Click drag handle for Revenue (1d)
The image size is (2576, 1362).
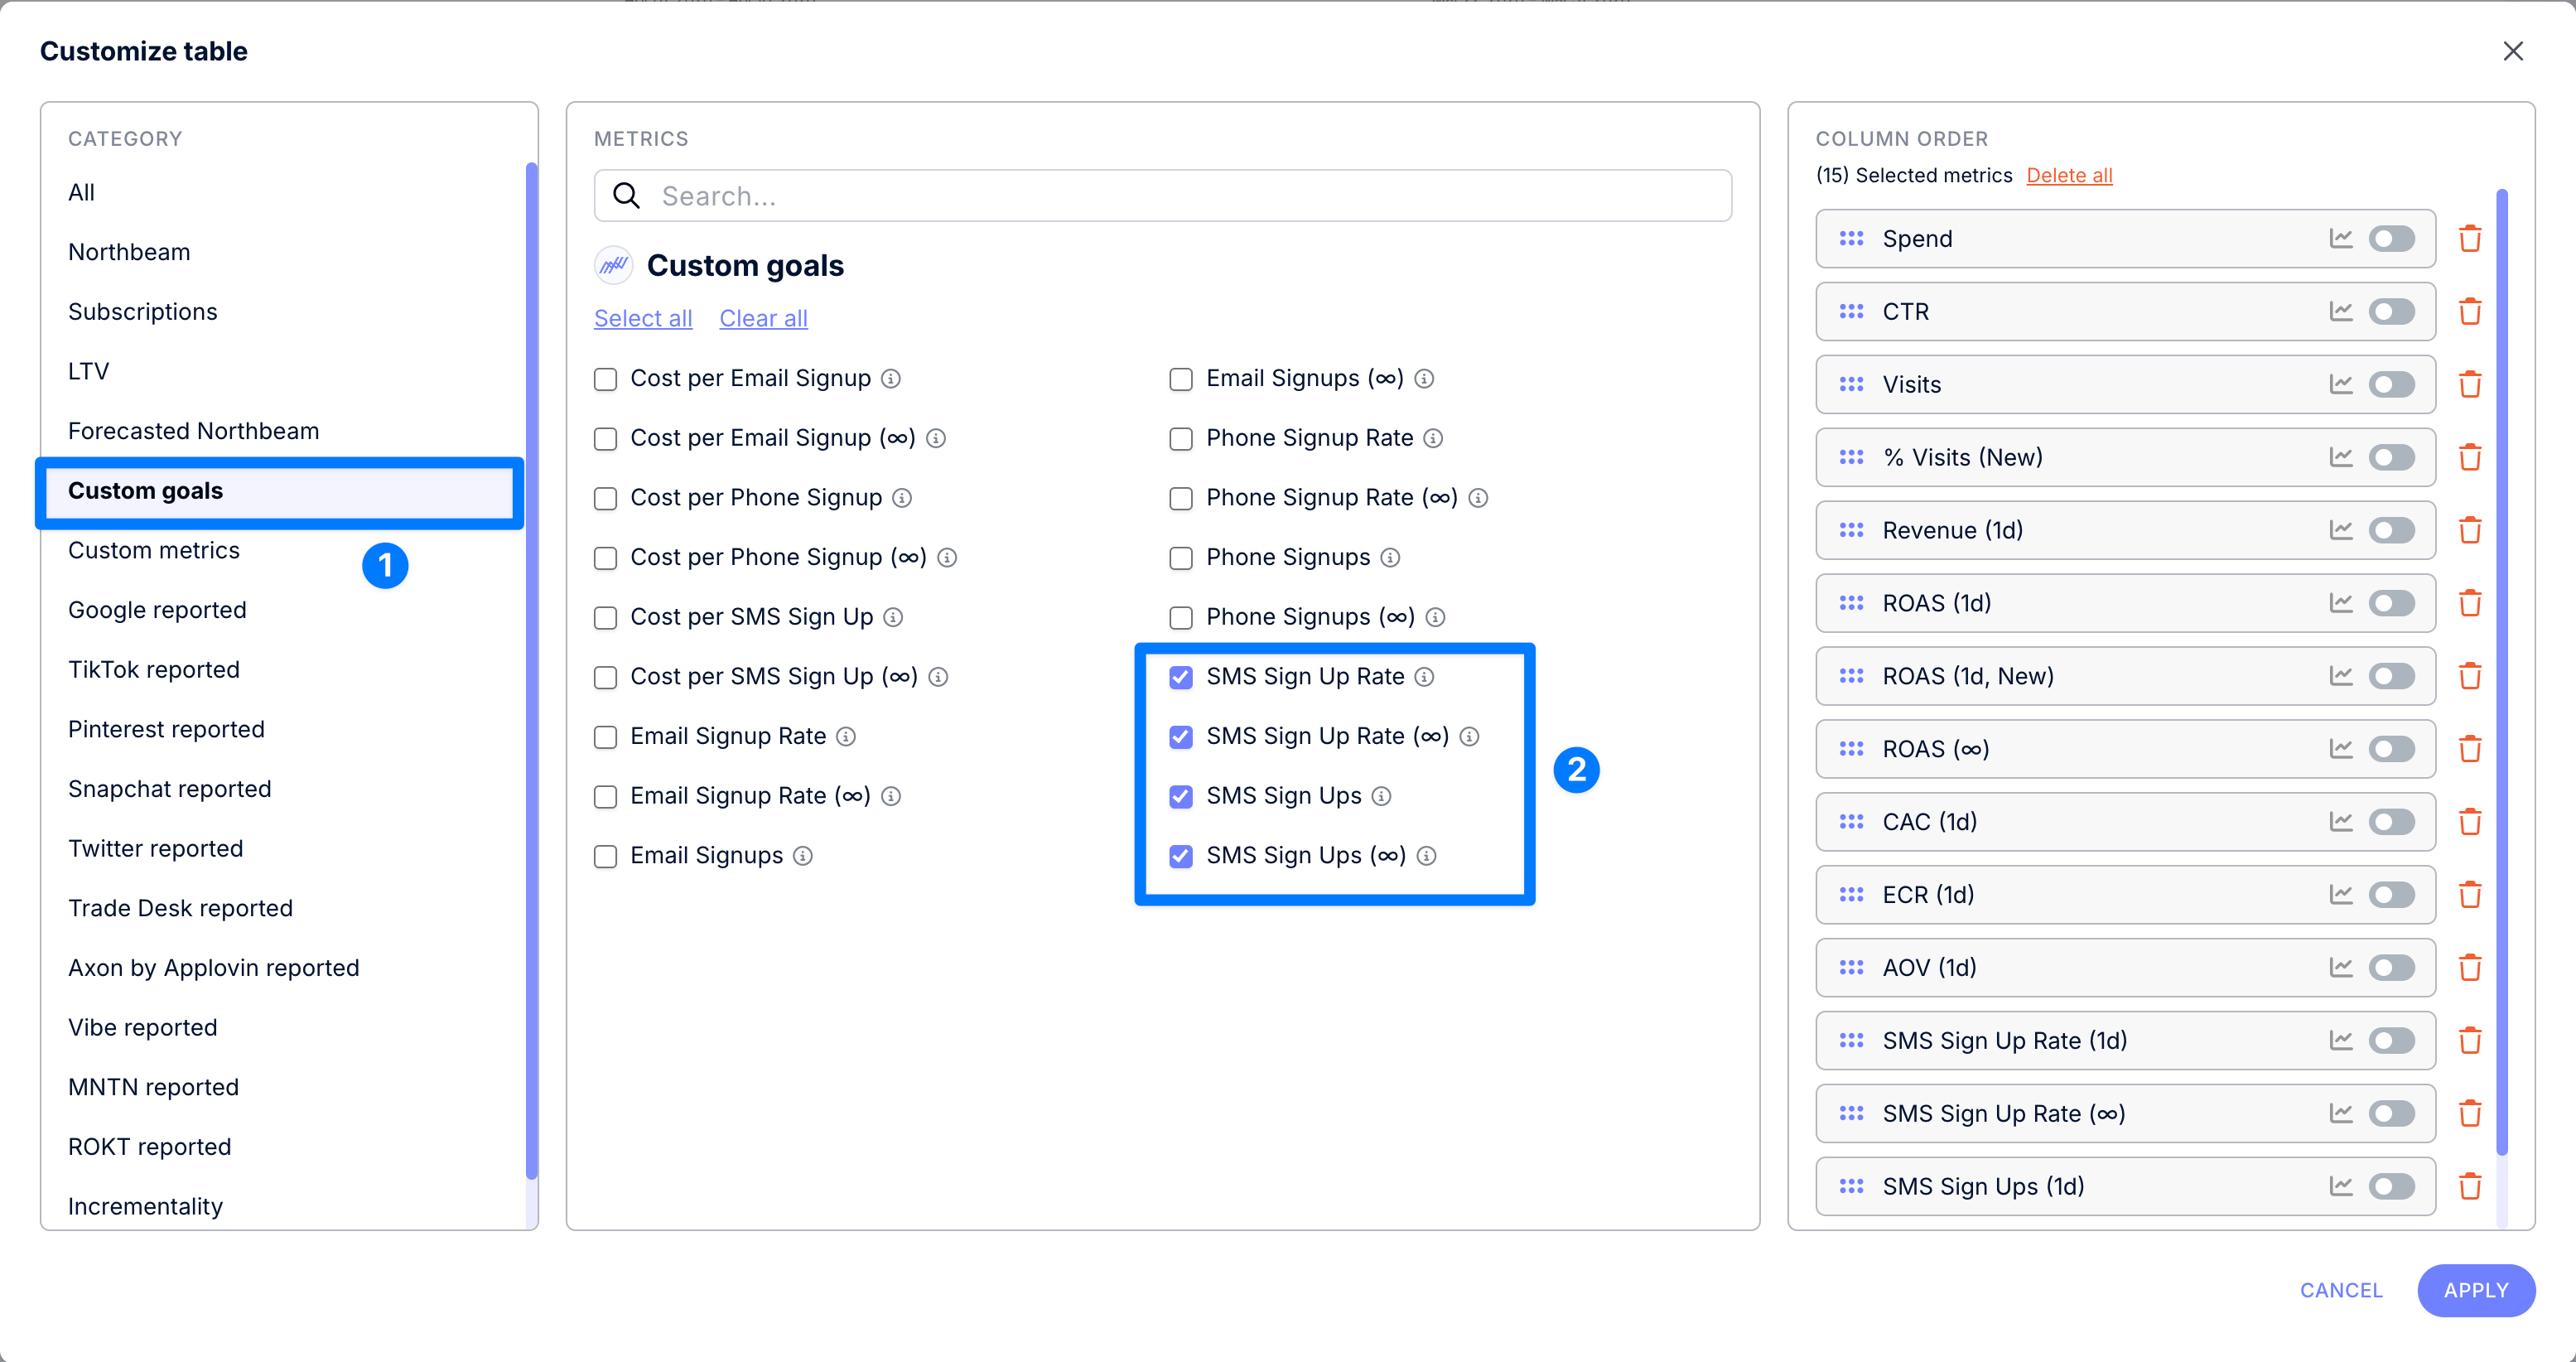click(1851, 531)
